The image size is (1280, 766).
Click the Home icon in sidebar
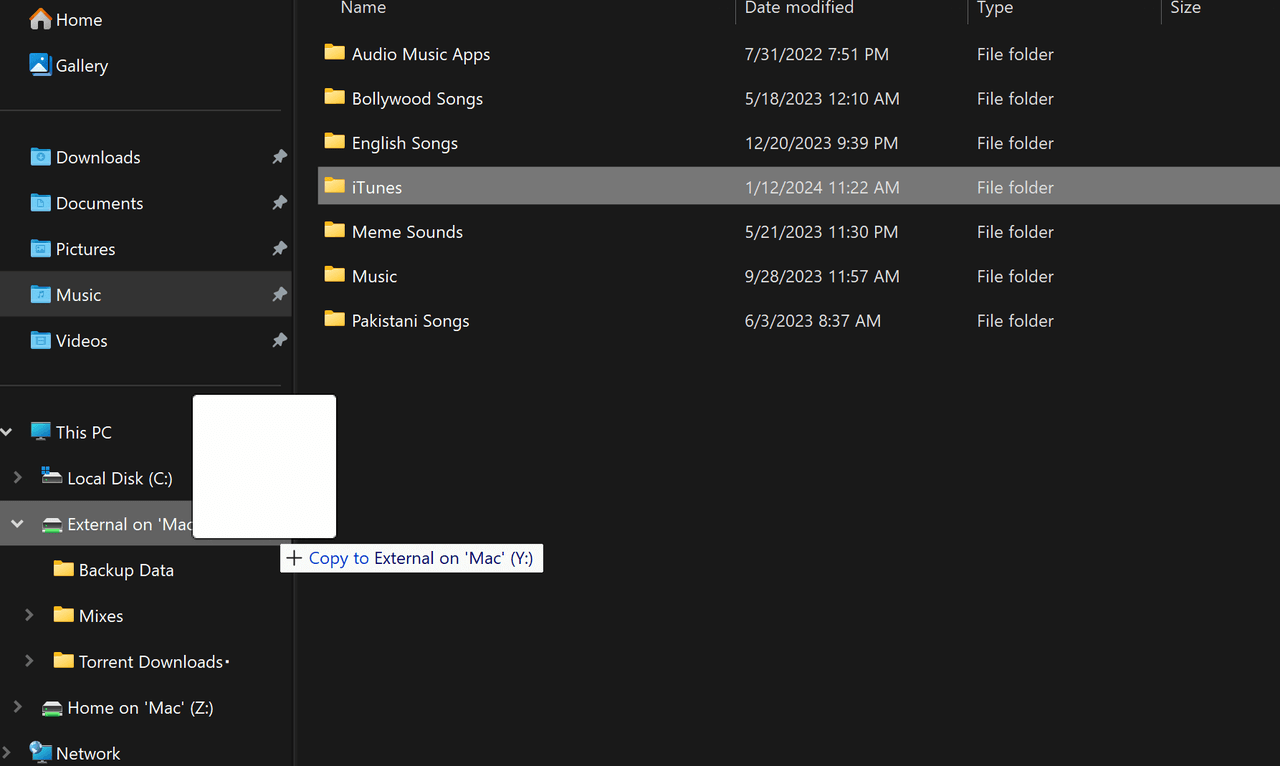40,19
